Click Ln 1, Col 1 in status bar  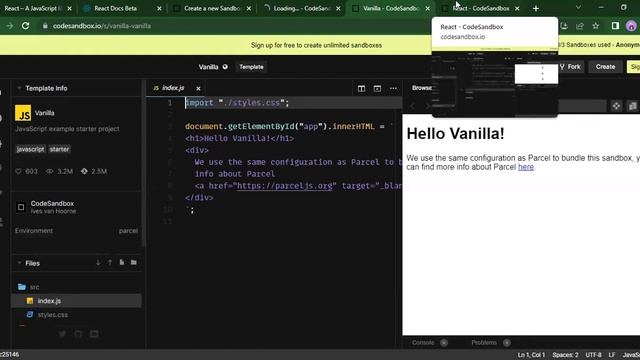point(531,355)
